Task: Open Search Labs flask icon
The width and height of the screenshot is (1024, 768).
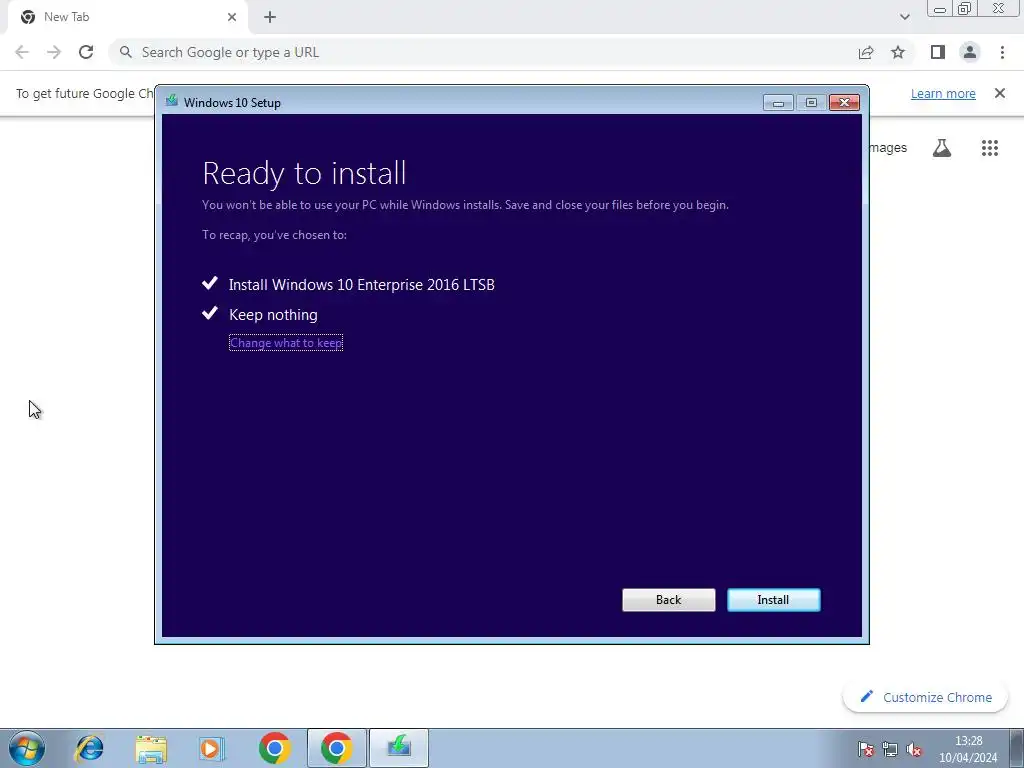Action: (x=942, y=148)
